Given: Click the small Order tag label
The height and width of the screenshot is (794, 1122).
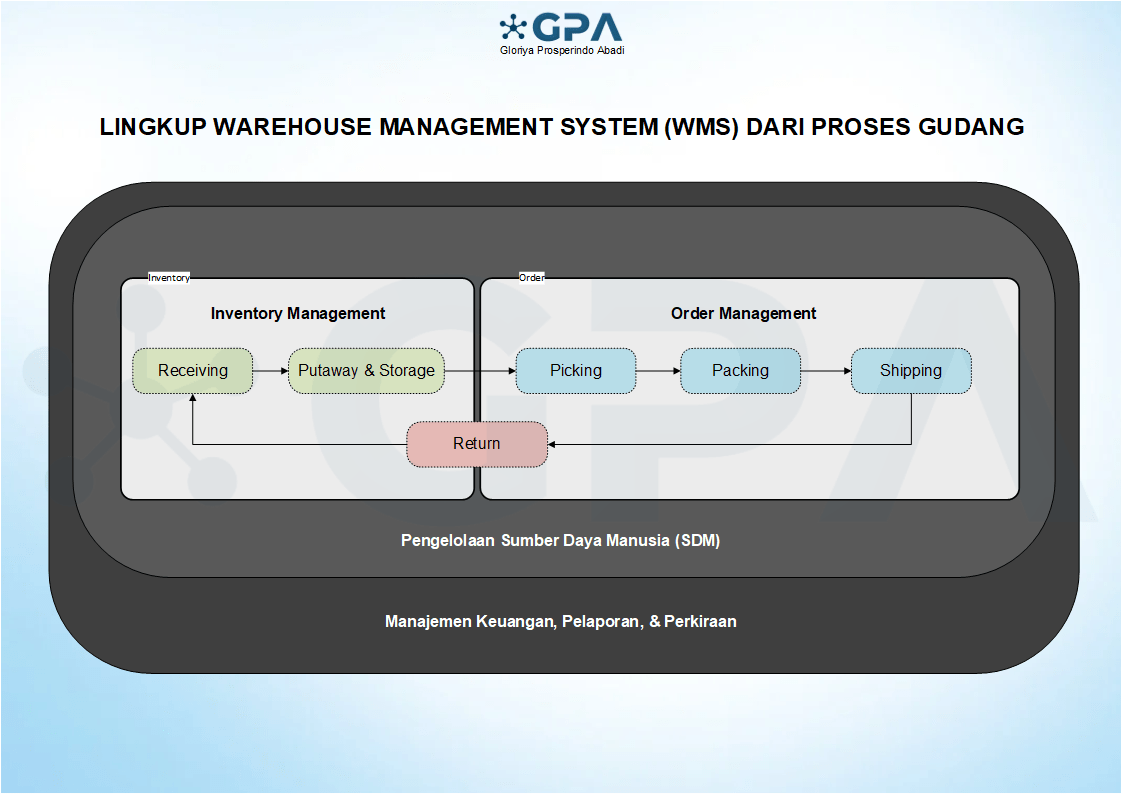Looking at the screenshot, I should pos(532,278).
